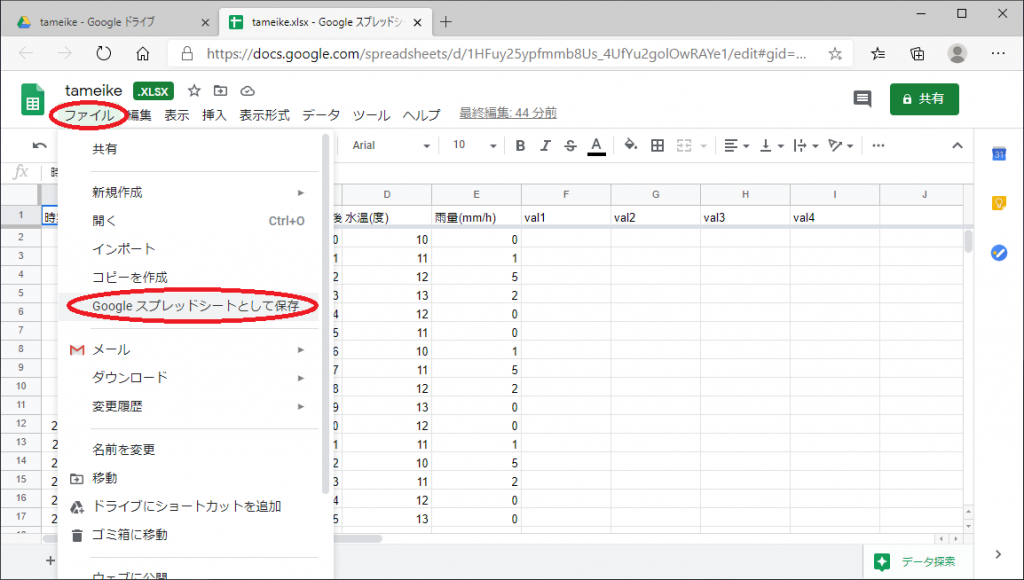Apply strikethrough formatting

coord(570,146)
